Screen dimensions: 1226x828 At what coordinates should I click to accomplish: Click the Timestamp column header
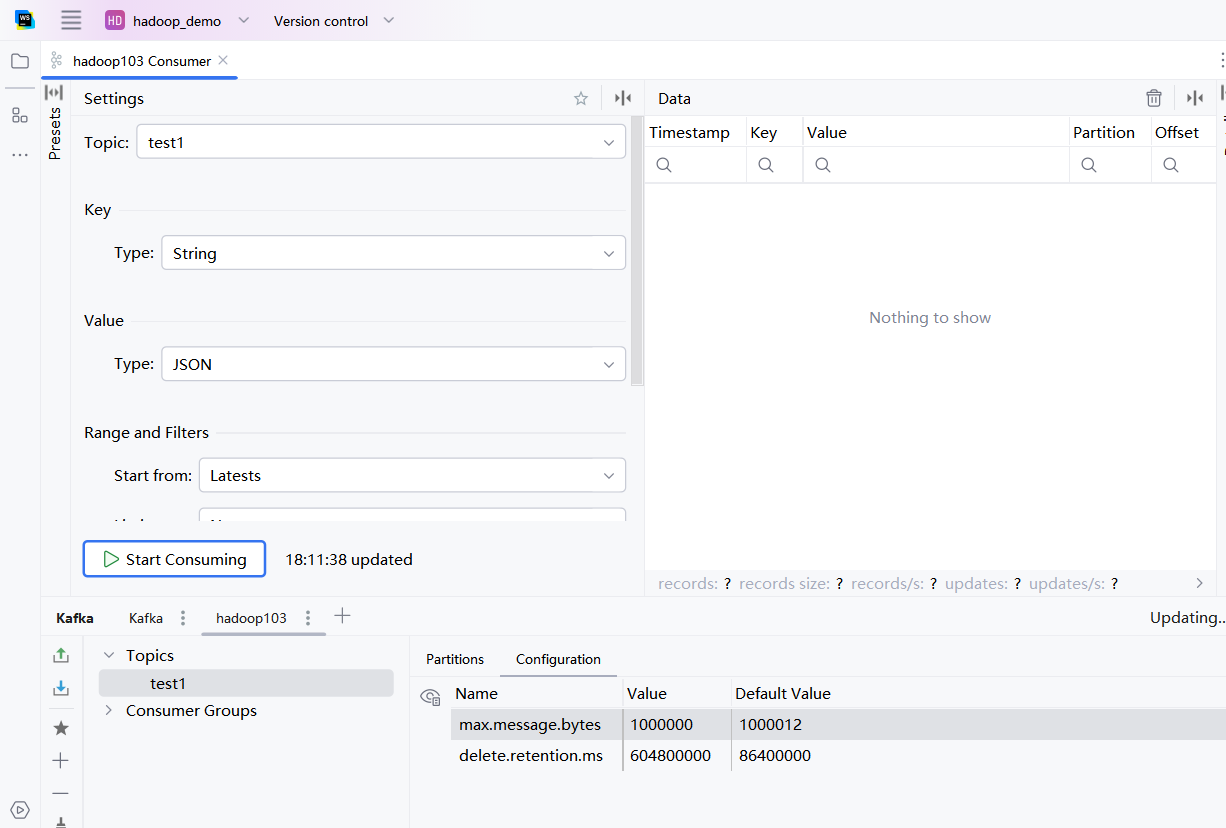tap(695, 132)
